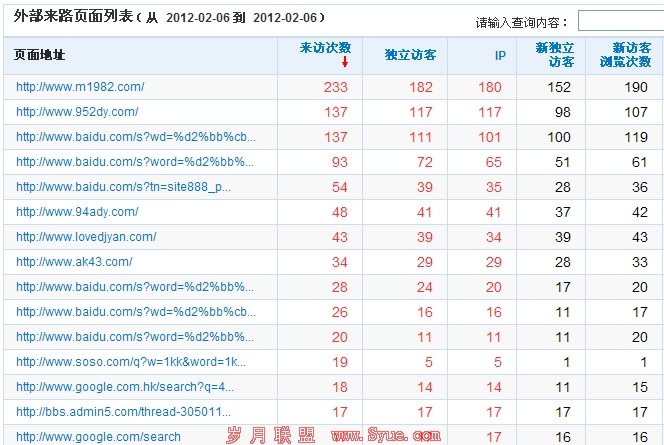Click the 页面地址 column header
The image size is (664, 445).
coord(41,56)
